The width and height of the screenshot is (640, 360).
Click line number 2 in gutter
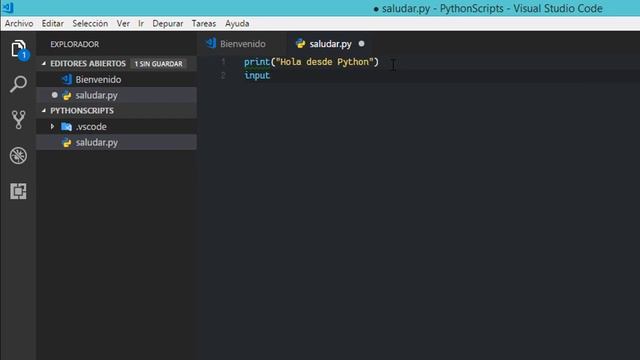tap(223, 76)
